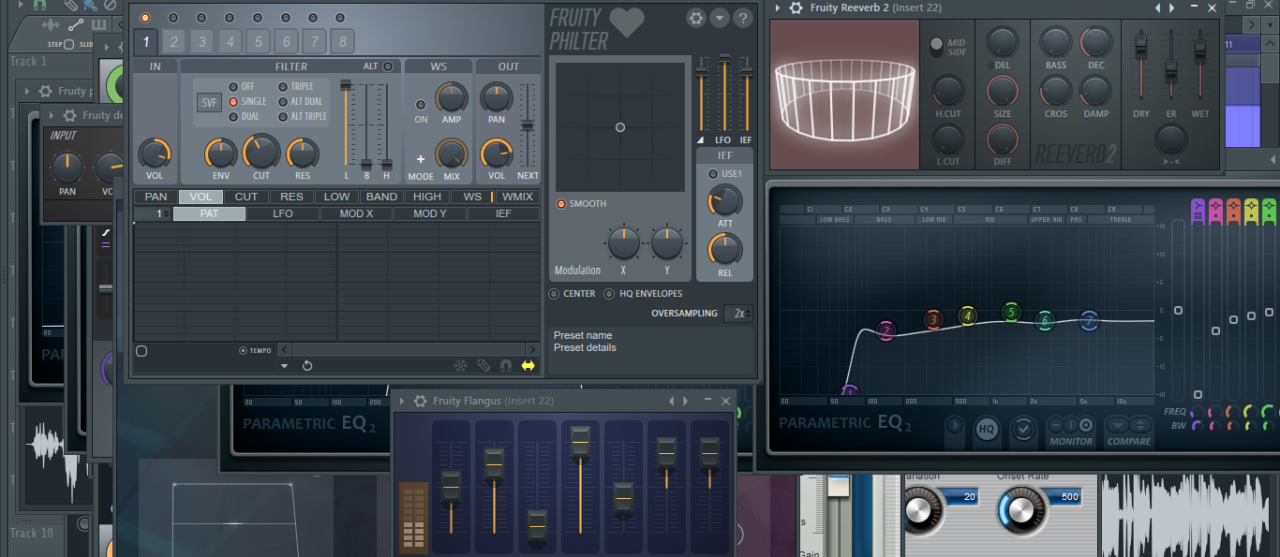Open Fruity Philter settings gear icon
This screenshot has height=557, width=1280.
(x=696, y=18)
